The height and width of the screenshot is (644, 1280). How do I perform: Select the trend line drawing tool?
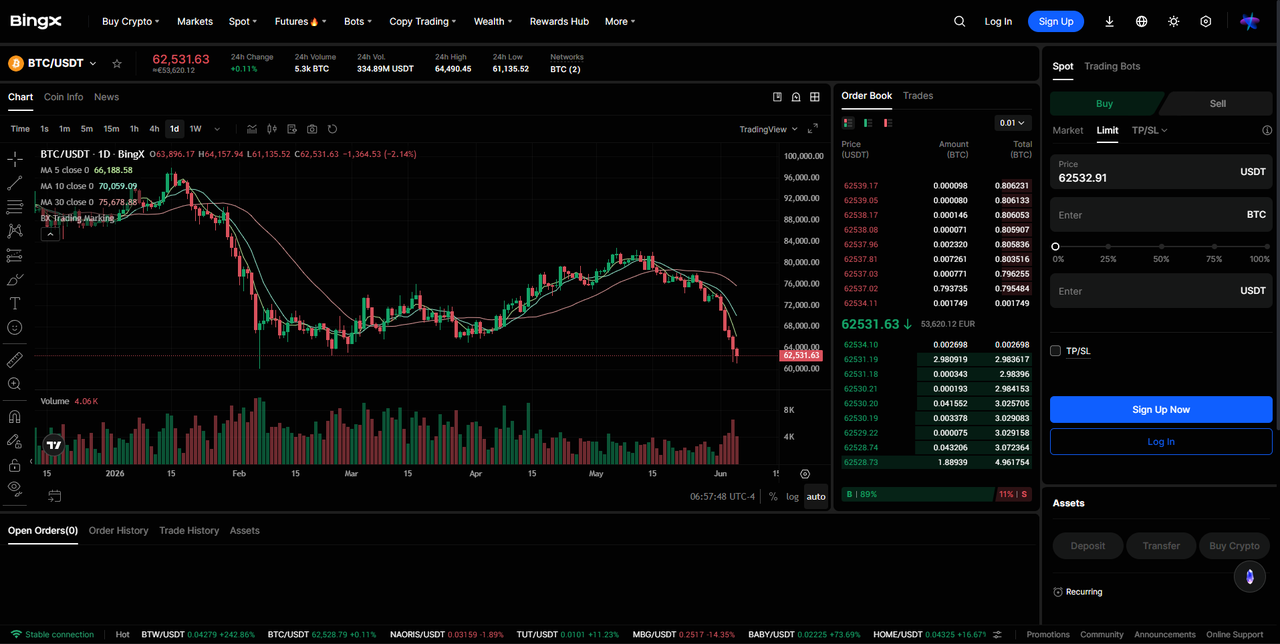click(x=15, y=183)
